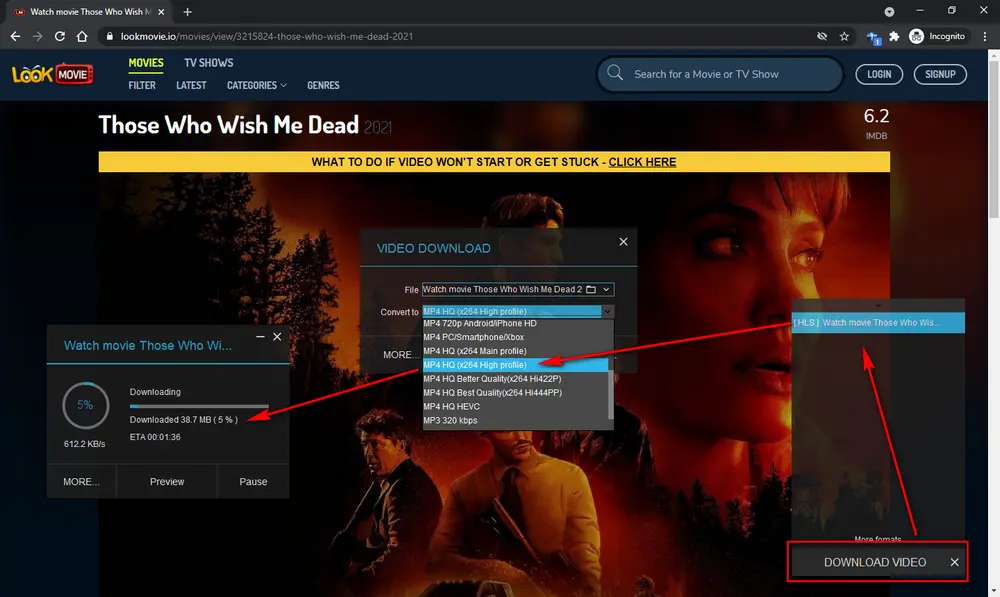The height and width of the screenshot is (597, 1000).
Task: Click the Login button
Action: [879, 74]
